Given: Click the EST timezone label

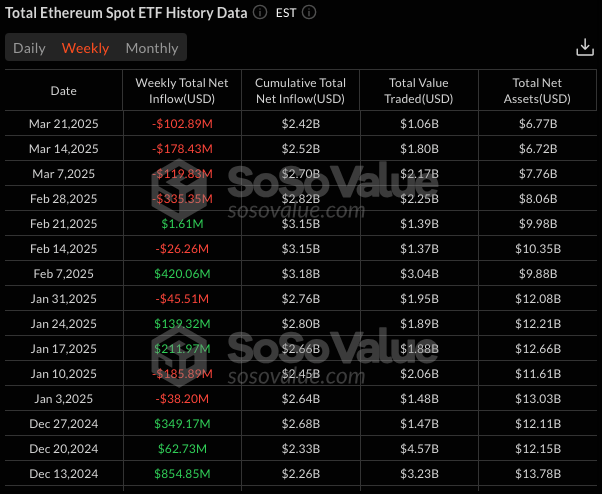Looking at the screenshot, I should click(x=286, y=13).
